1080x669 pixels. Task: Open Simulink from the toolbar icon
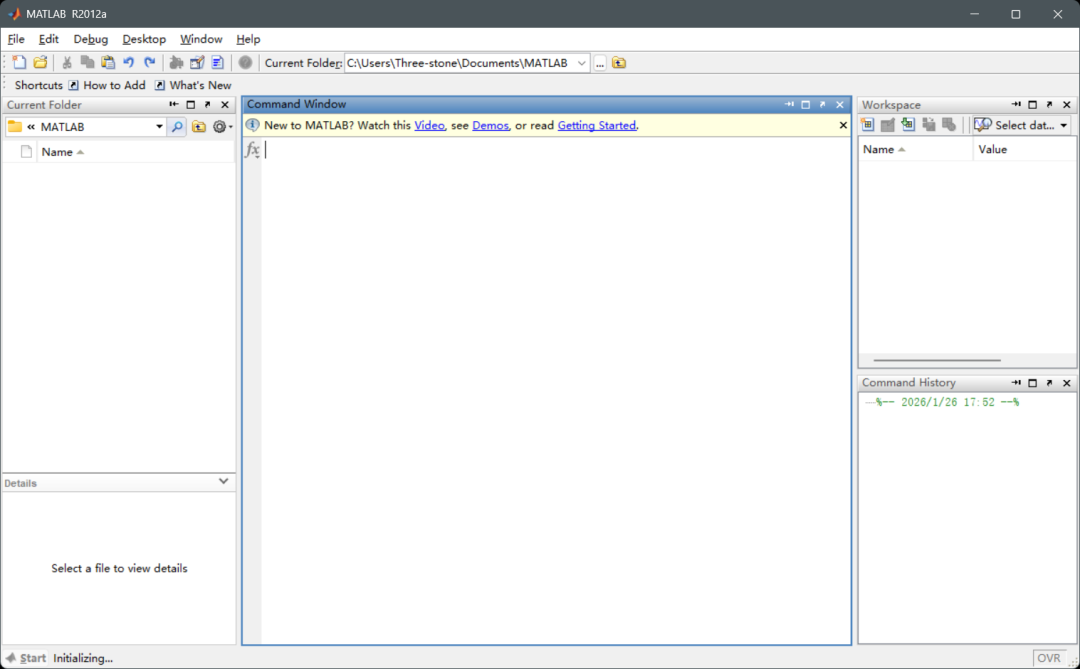(x=176, y=63)
